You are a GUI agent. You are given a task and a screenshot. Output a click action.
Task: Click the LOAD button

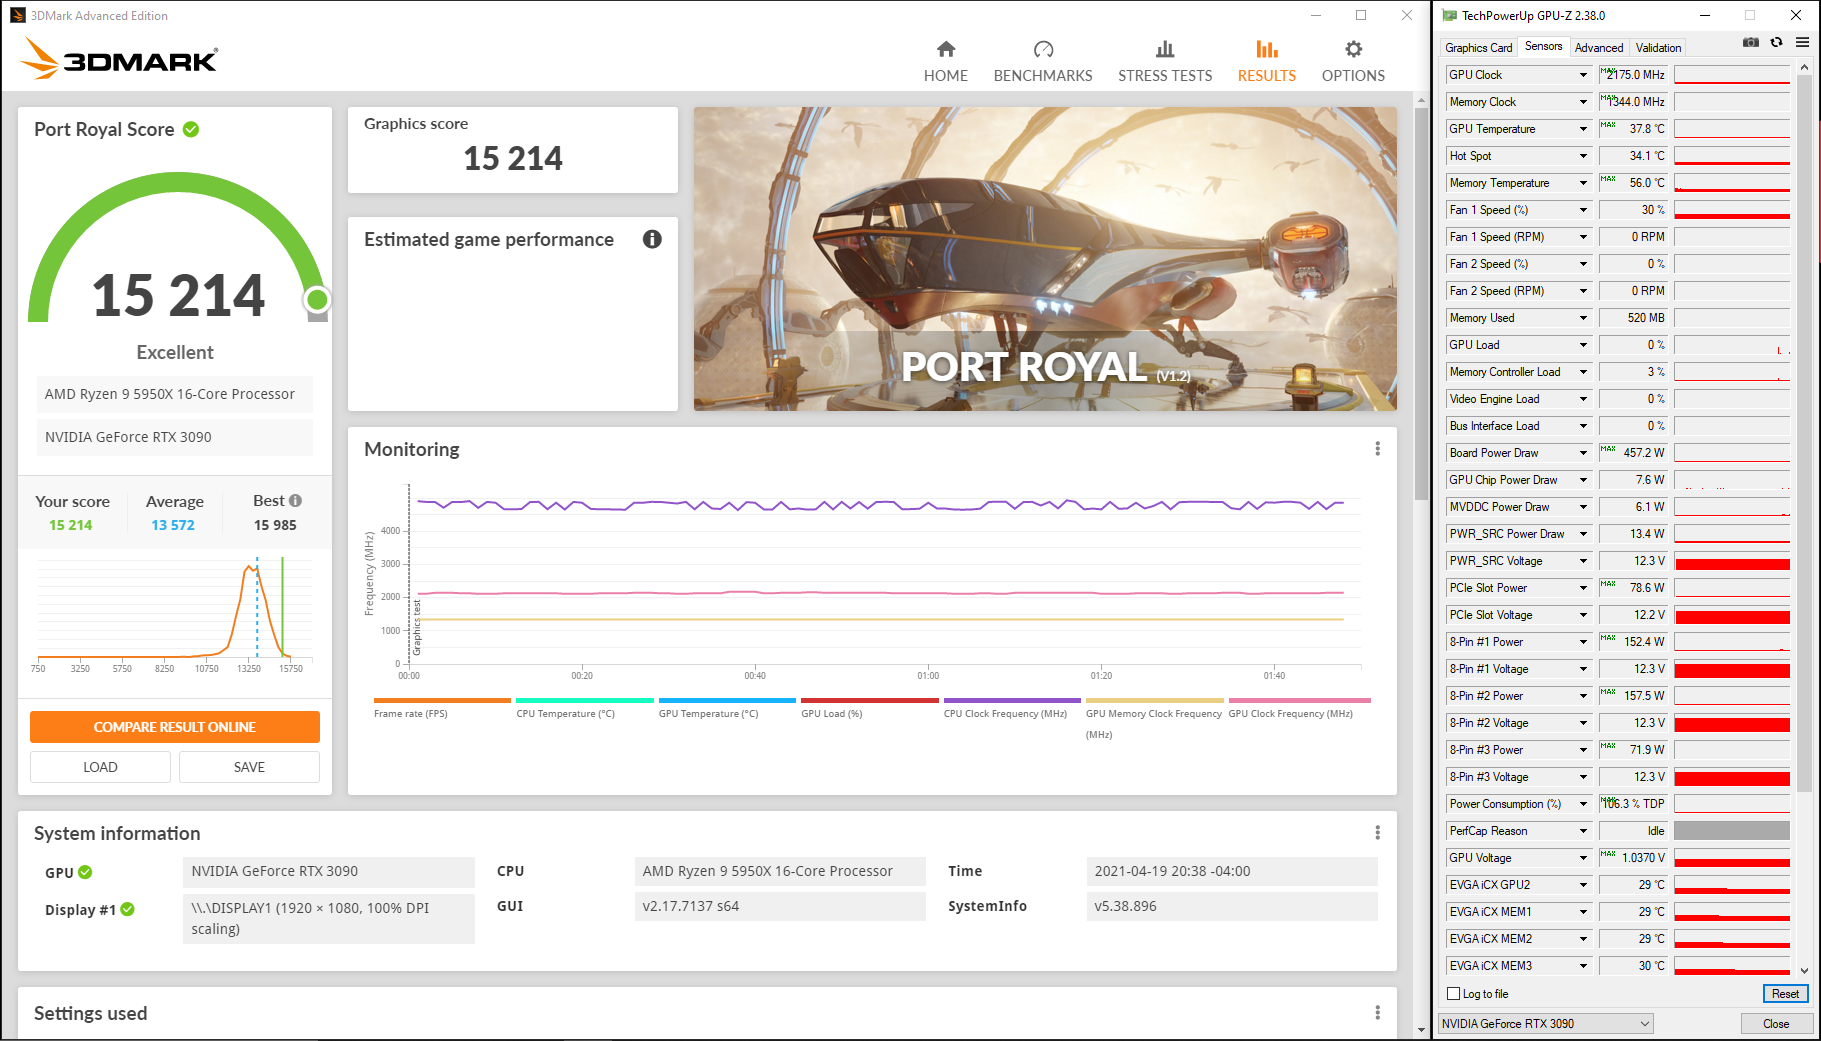coord(100,767)
